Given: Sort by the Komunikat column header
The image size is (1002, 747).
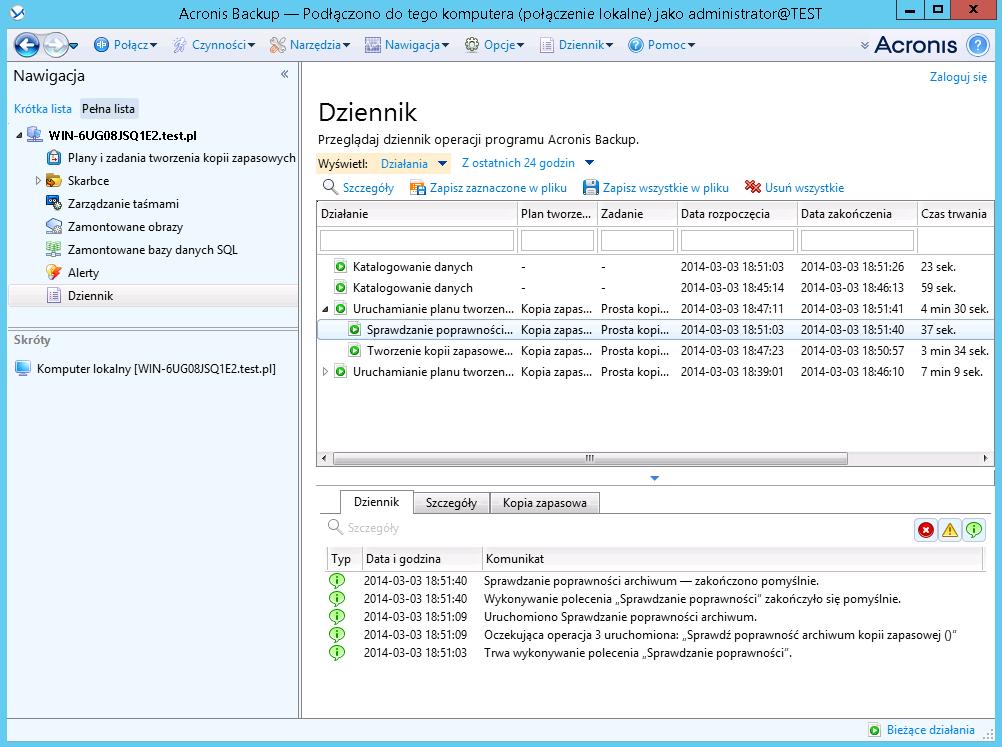Looking at the screenshot, I should [732, 558].
